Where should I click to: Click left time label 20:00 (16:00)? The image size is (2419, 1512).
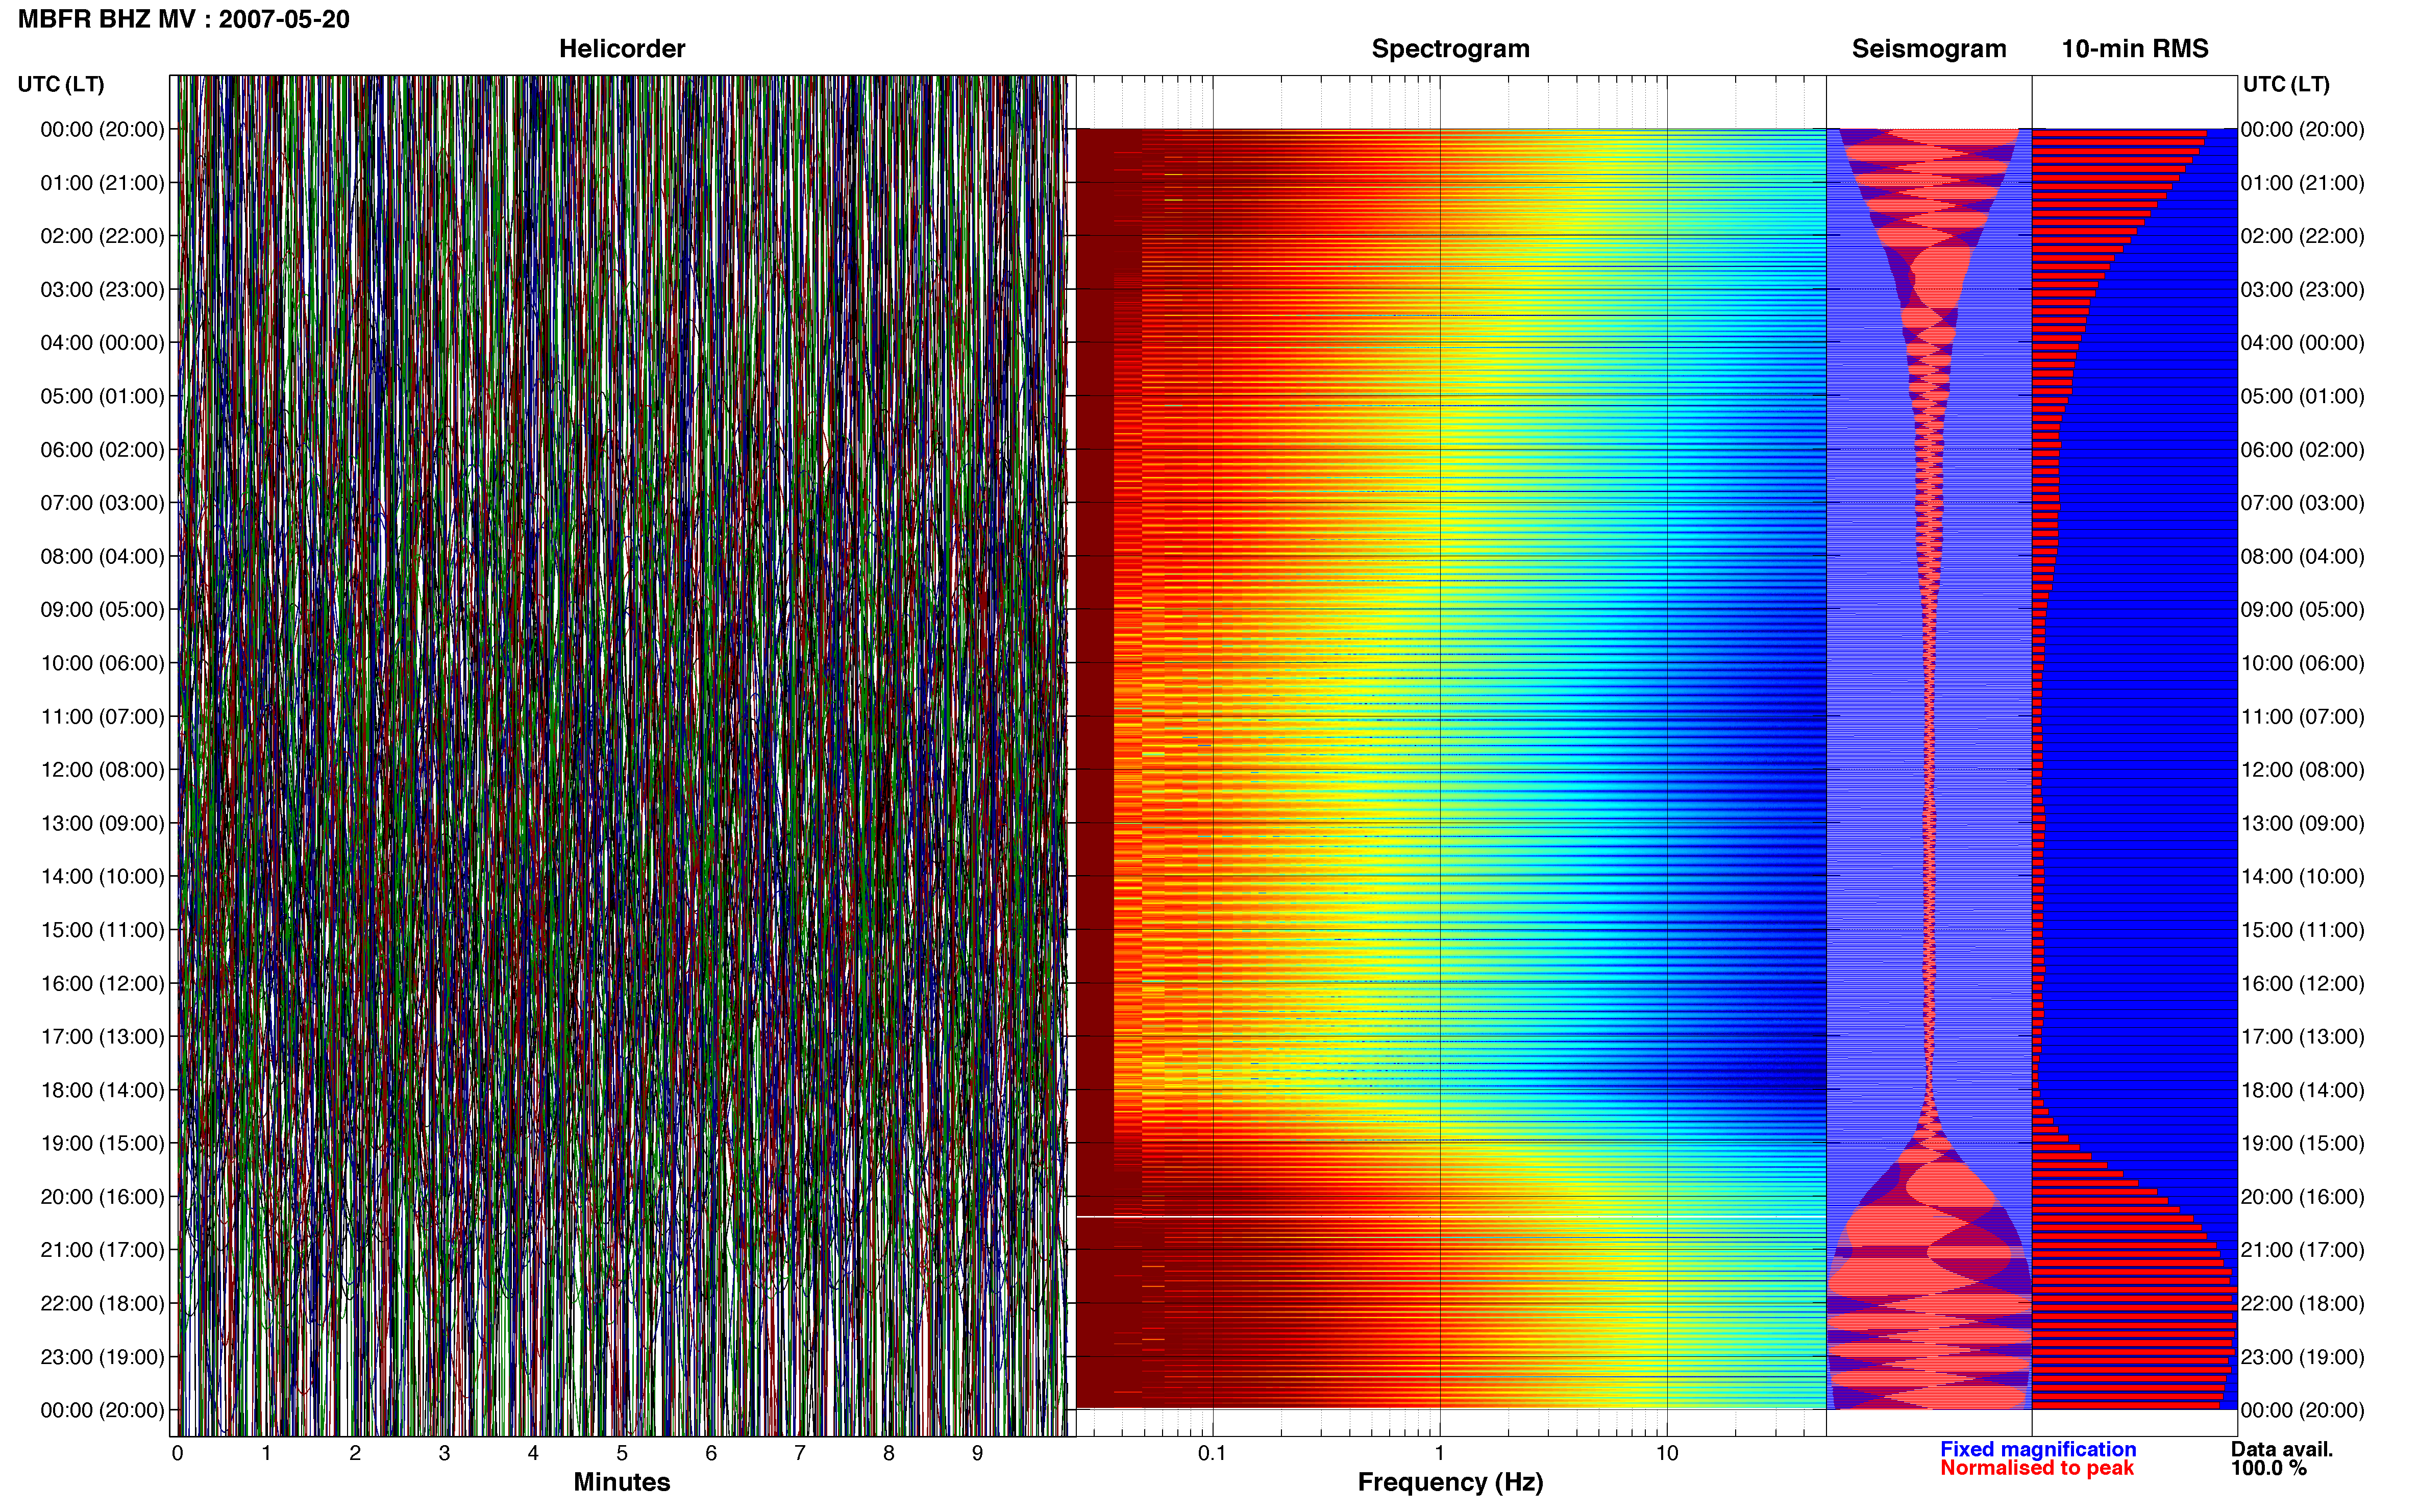pos(102,1197)
